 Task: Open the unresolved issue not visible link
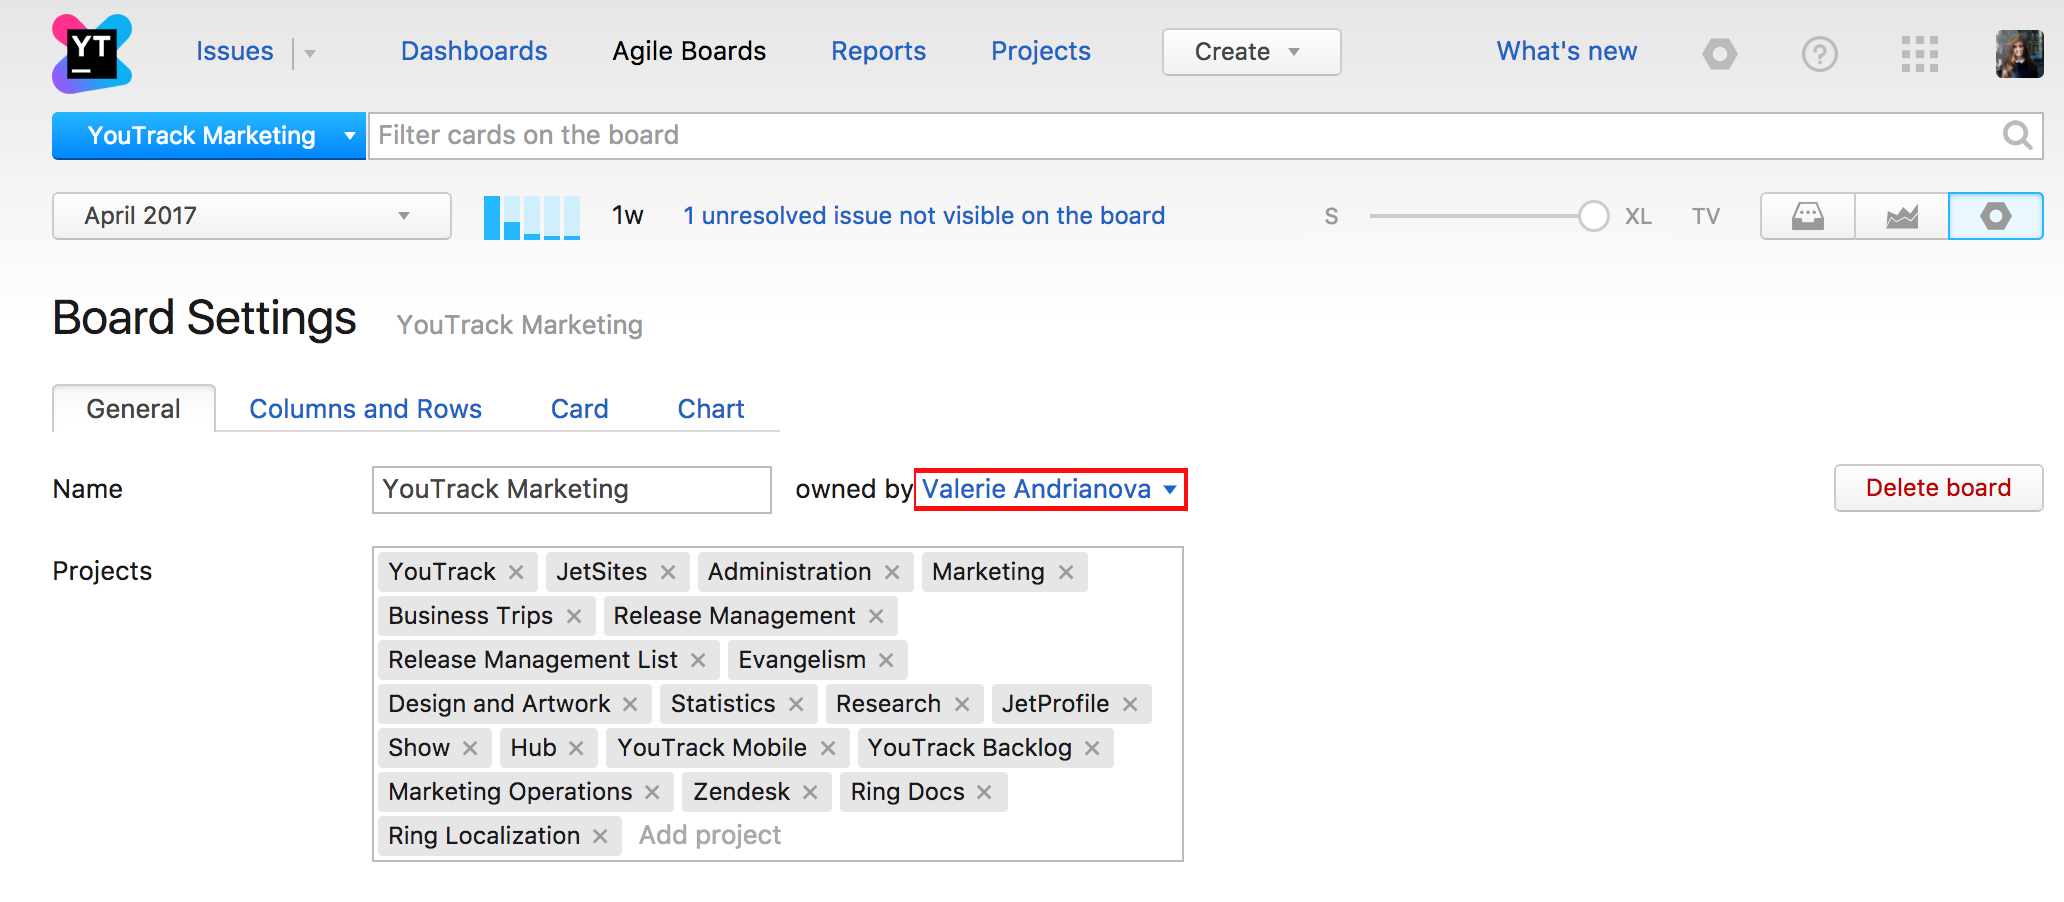click(x=924, y=216)
